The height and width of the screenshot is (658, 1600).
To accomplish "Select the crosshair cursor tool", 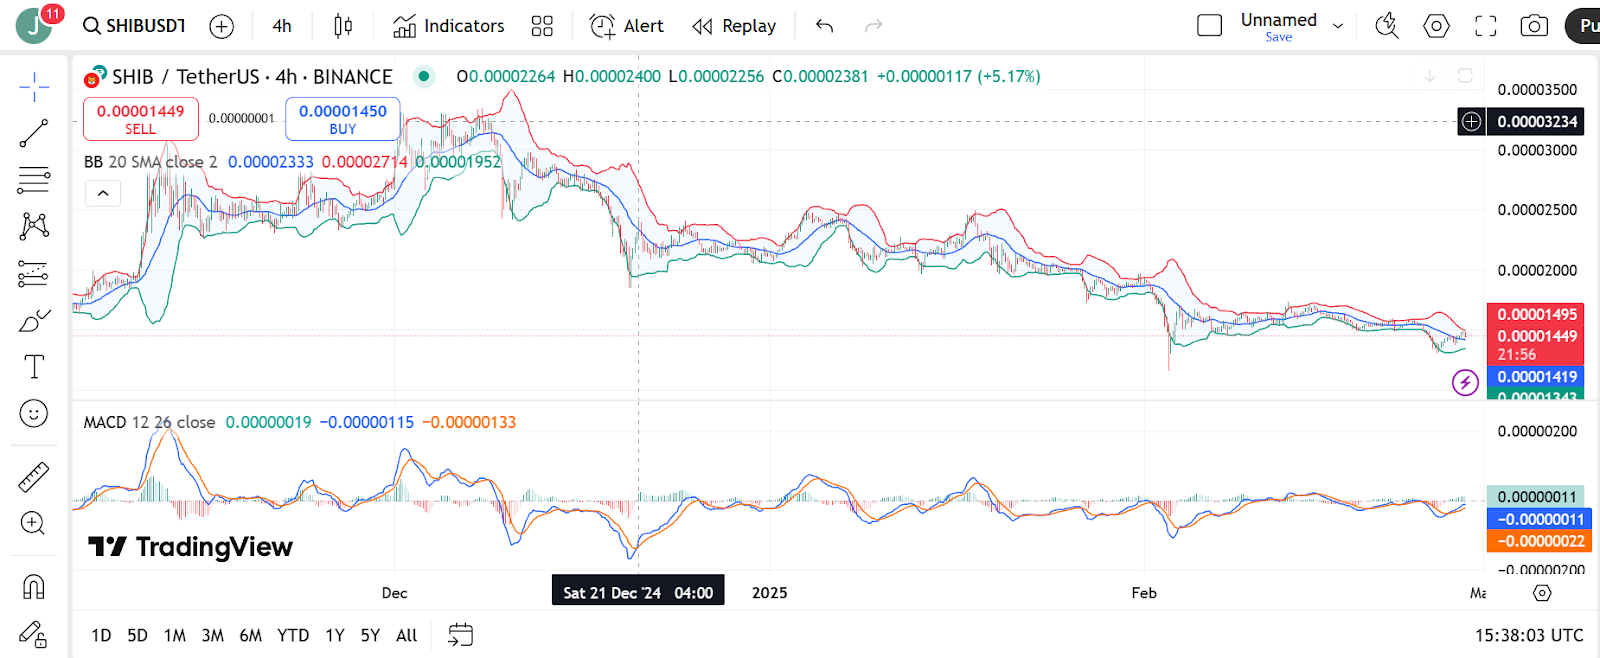I will click(34, 87).
